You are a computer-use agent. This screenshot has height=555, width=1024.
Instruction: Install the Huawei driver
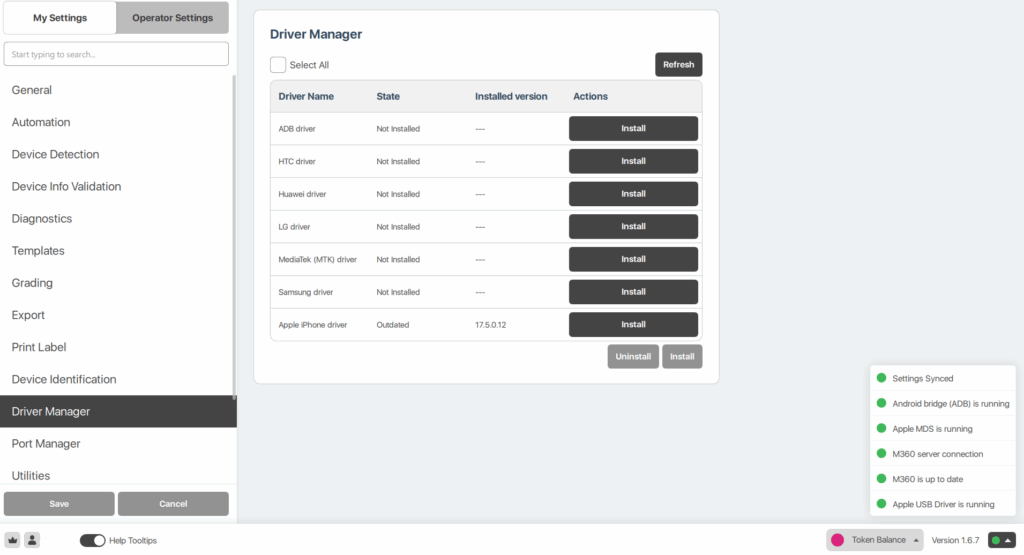633,194
